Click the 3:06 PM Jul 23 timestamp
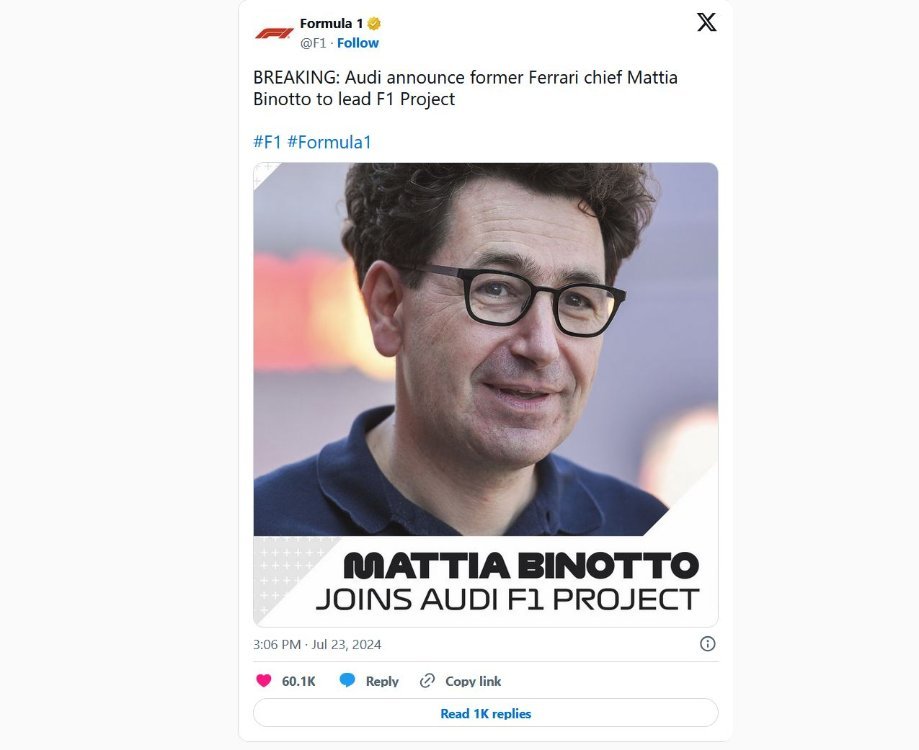 click(317, 645)
